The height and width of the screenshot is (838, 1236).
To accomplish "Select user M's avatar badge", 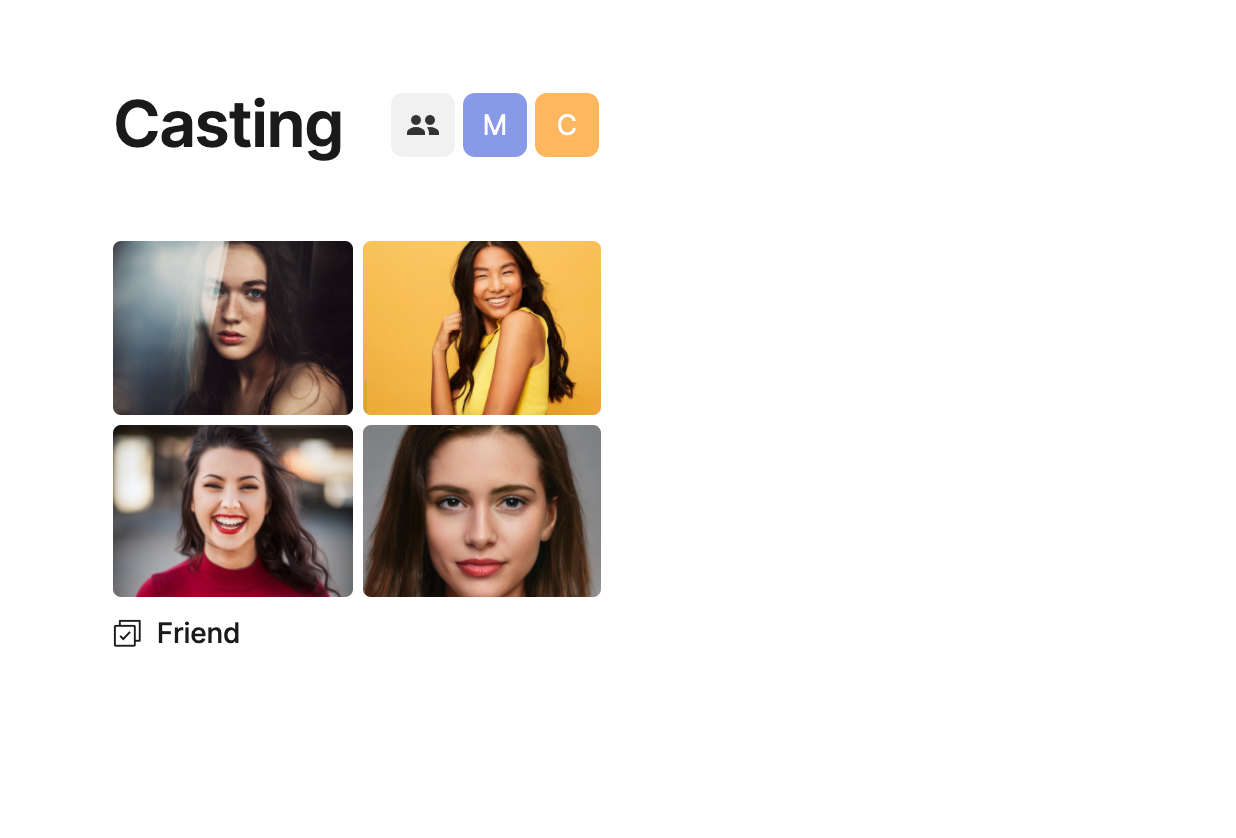I will (x=495, y=125).
